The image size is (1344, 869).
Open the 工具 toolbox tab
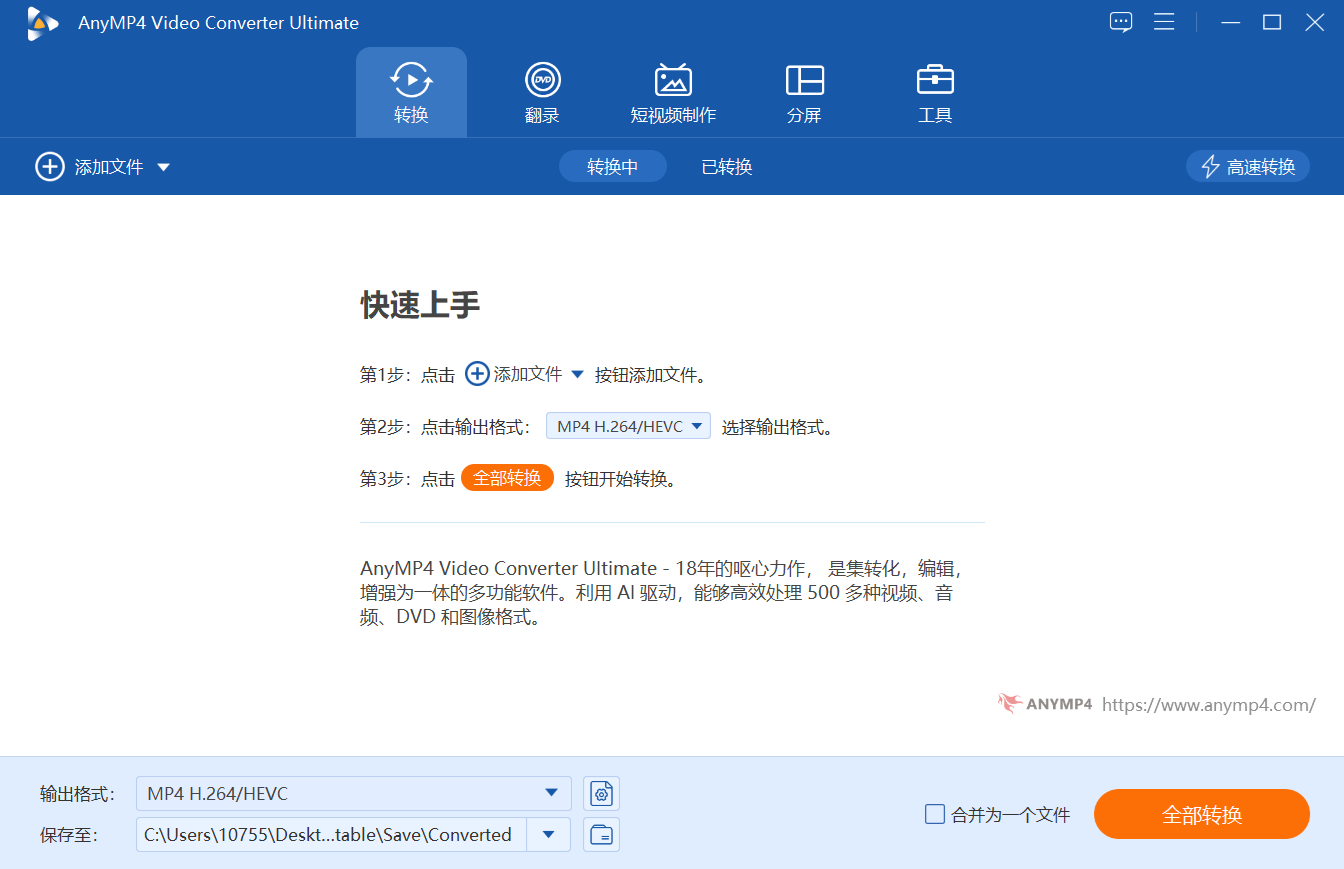(935, 92)
